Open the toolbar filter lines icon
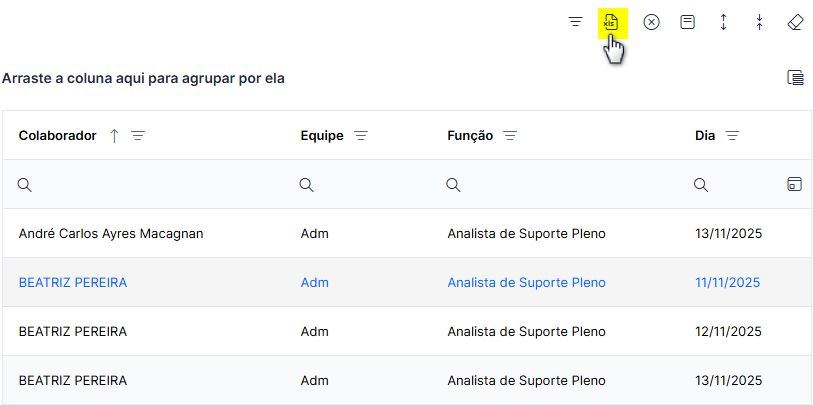 [576, 22]
